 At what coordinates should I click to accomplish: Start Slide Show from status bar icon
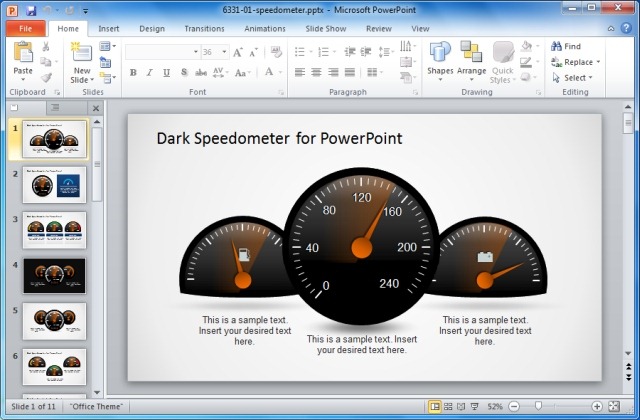[474, 406]
